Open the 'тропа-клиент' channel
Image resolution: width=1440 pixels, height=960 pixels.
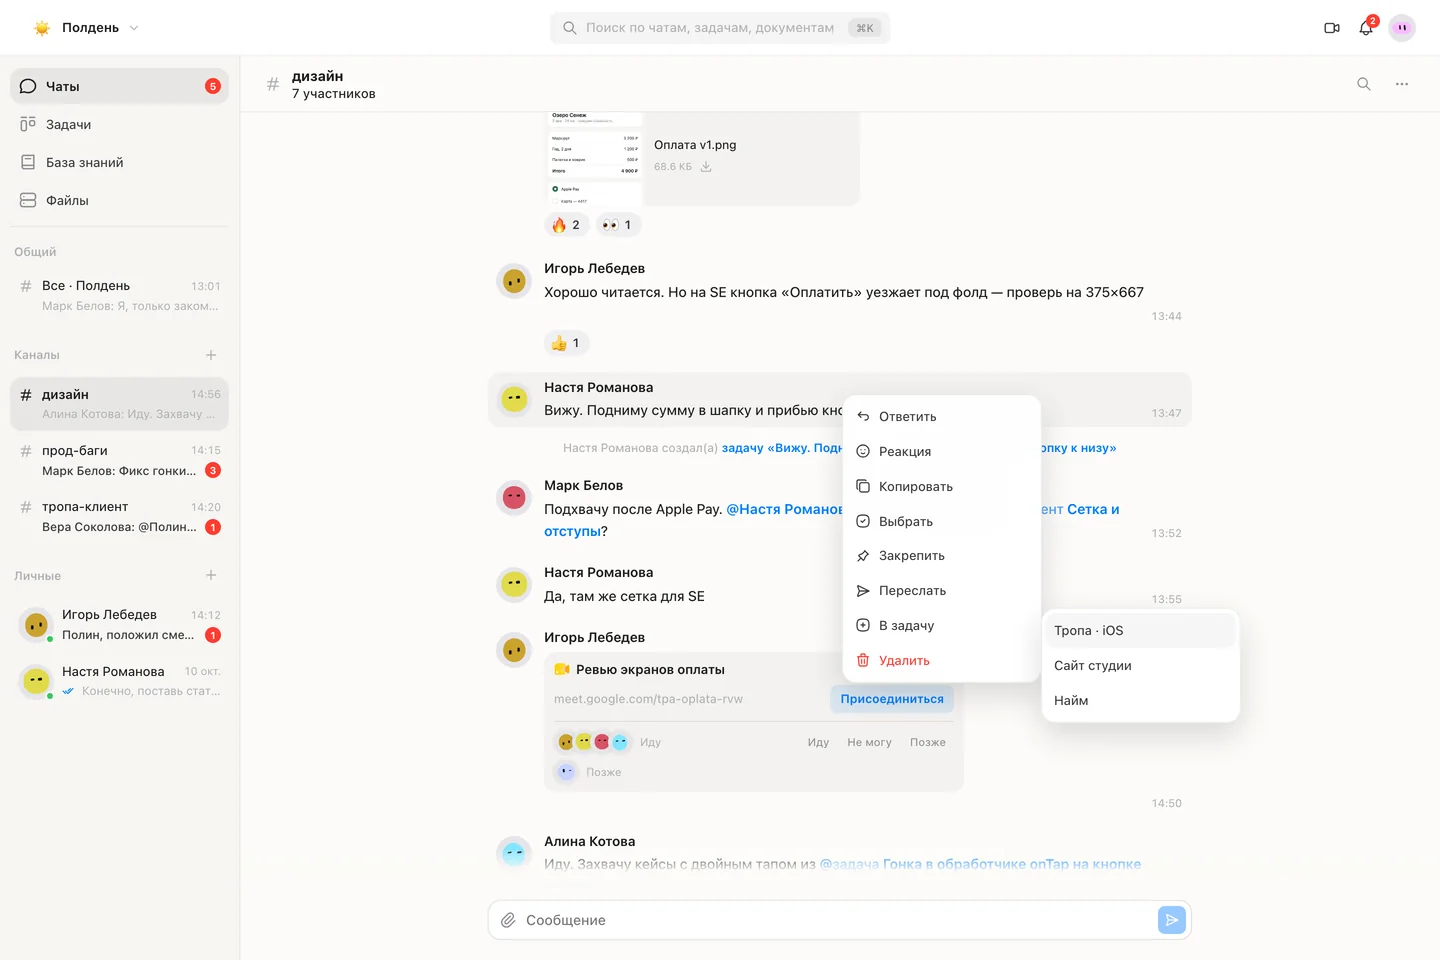(x=119, y=517)
